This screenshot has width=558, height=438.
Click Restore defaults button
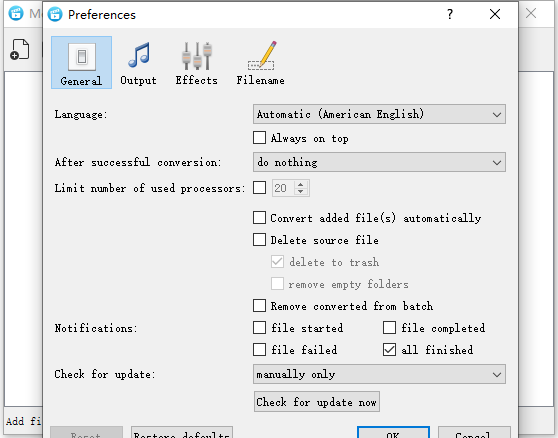click(182, 433)
